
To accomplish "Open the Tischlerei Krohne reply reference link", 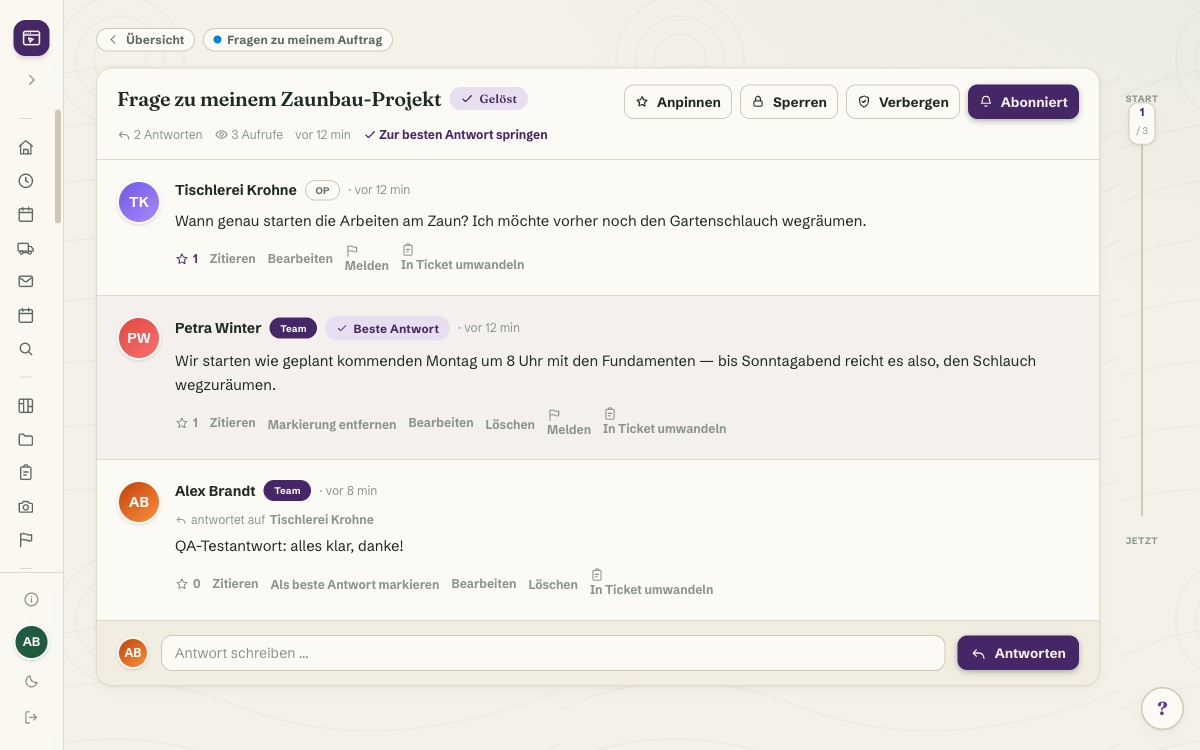I will click(x=322, y=520).
